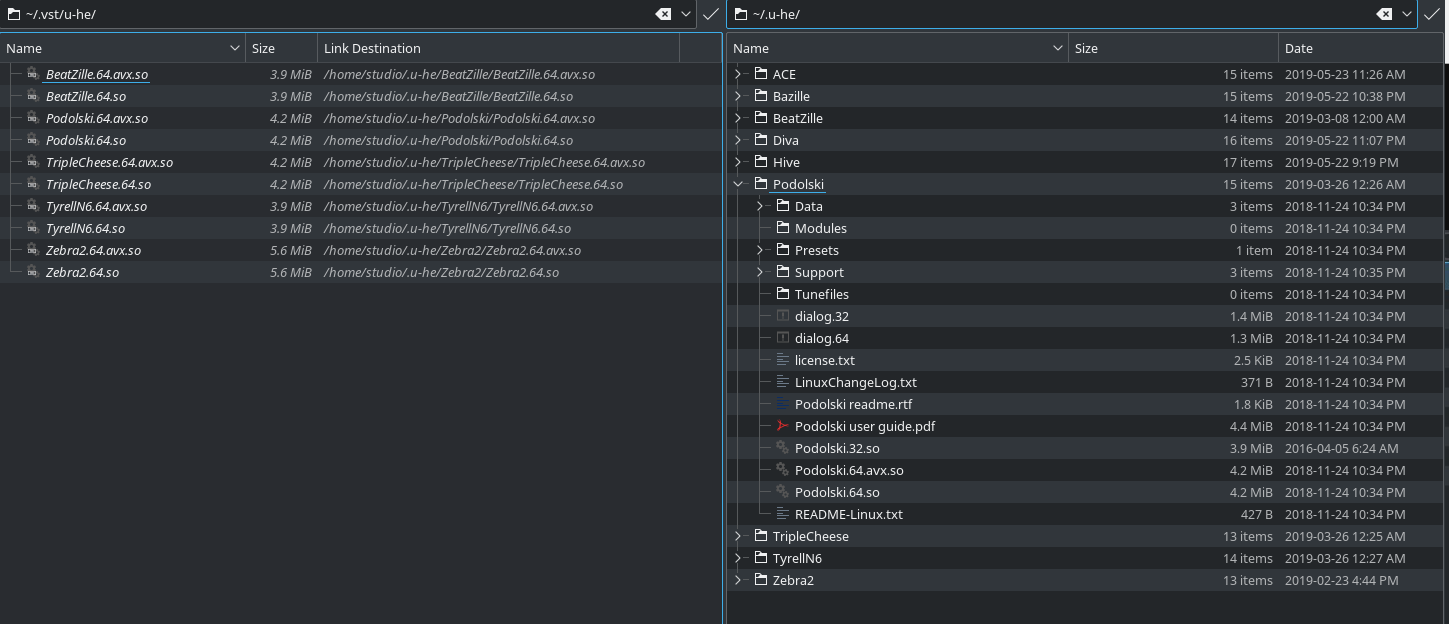1449x624 pixels.
Task: Sort right pane by Size column
Action: (x=1173, y=48)
